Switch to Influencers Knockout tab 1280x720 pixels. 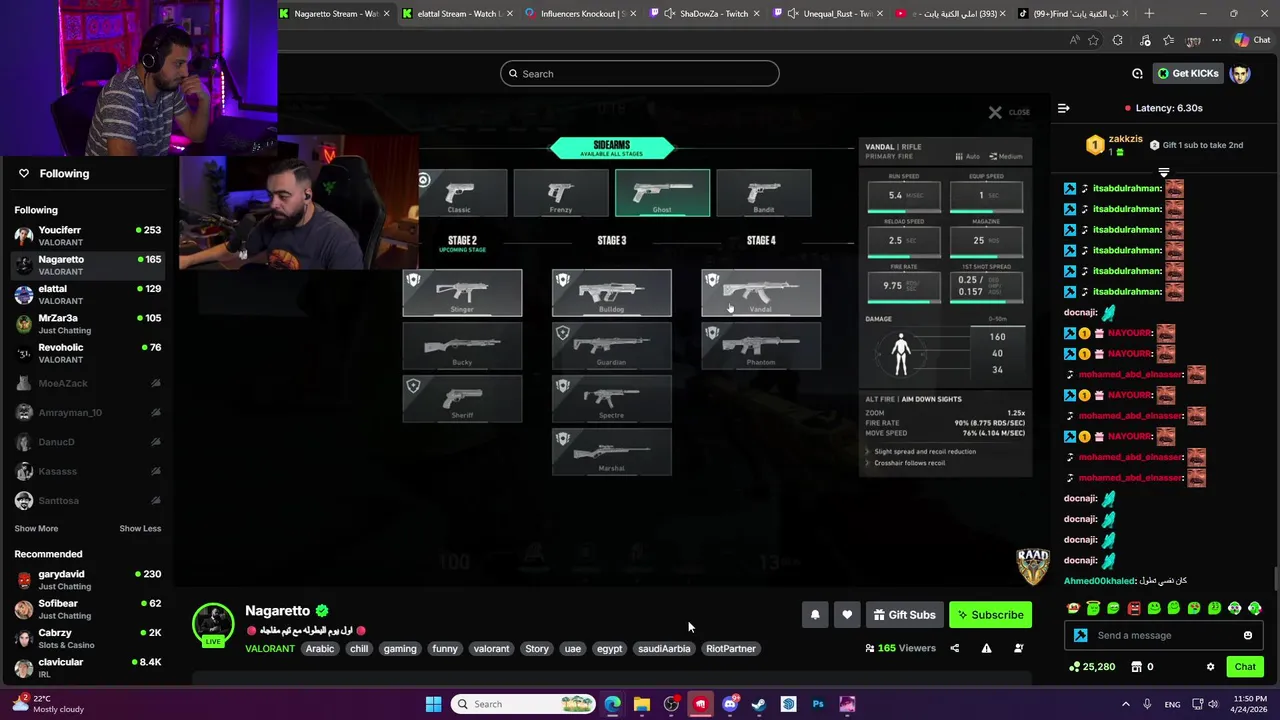coord(580,14)
